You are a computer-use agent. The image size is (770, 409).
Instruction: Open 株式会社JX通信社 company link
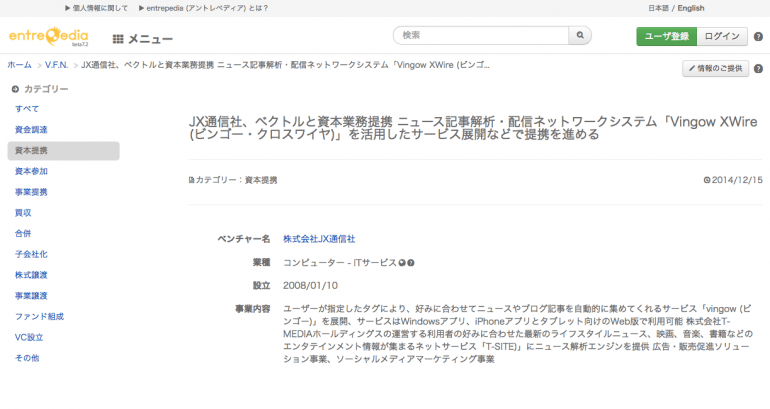point(319,239)
